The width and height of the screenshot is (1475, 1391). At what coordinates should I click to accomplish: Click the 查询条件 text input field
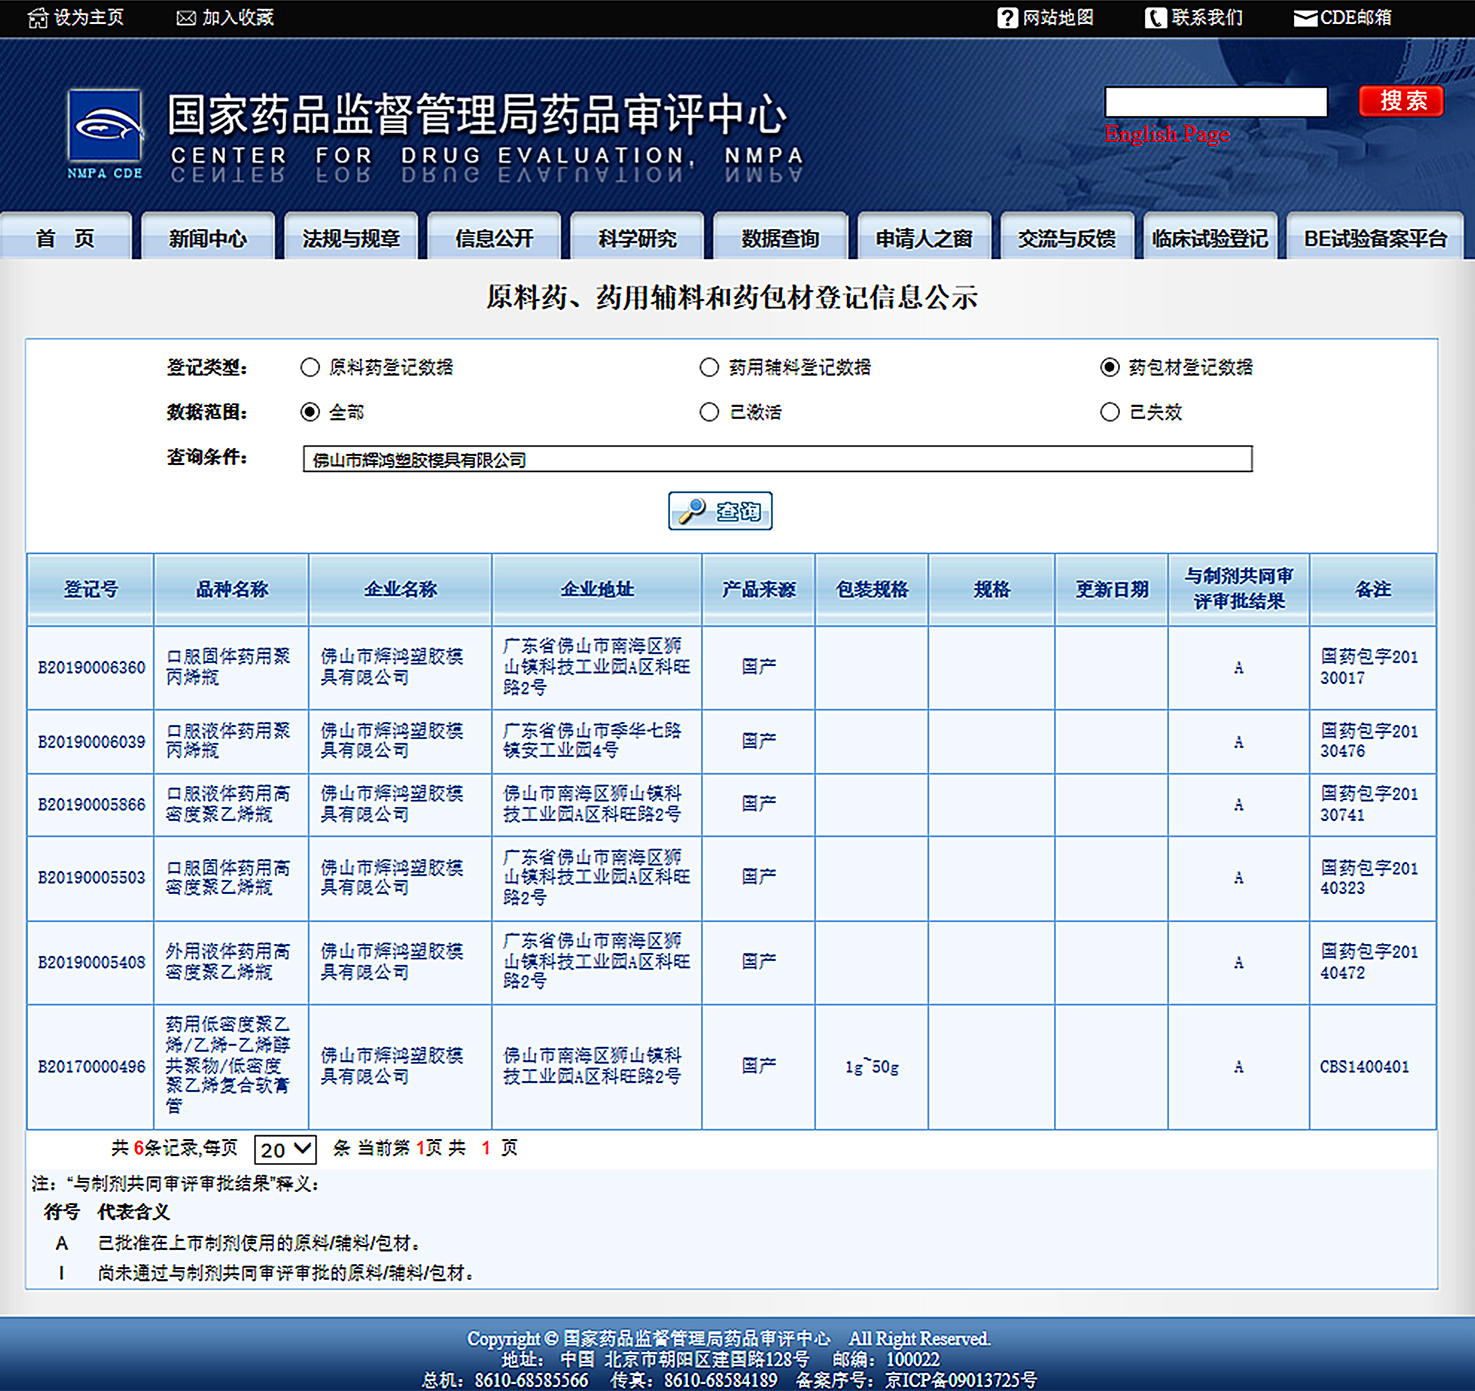[x=777, y=459]
